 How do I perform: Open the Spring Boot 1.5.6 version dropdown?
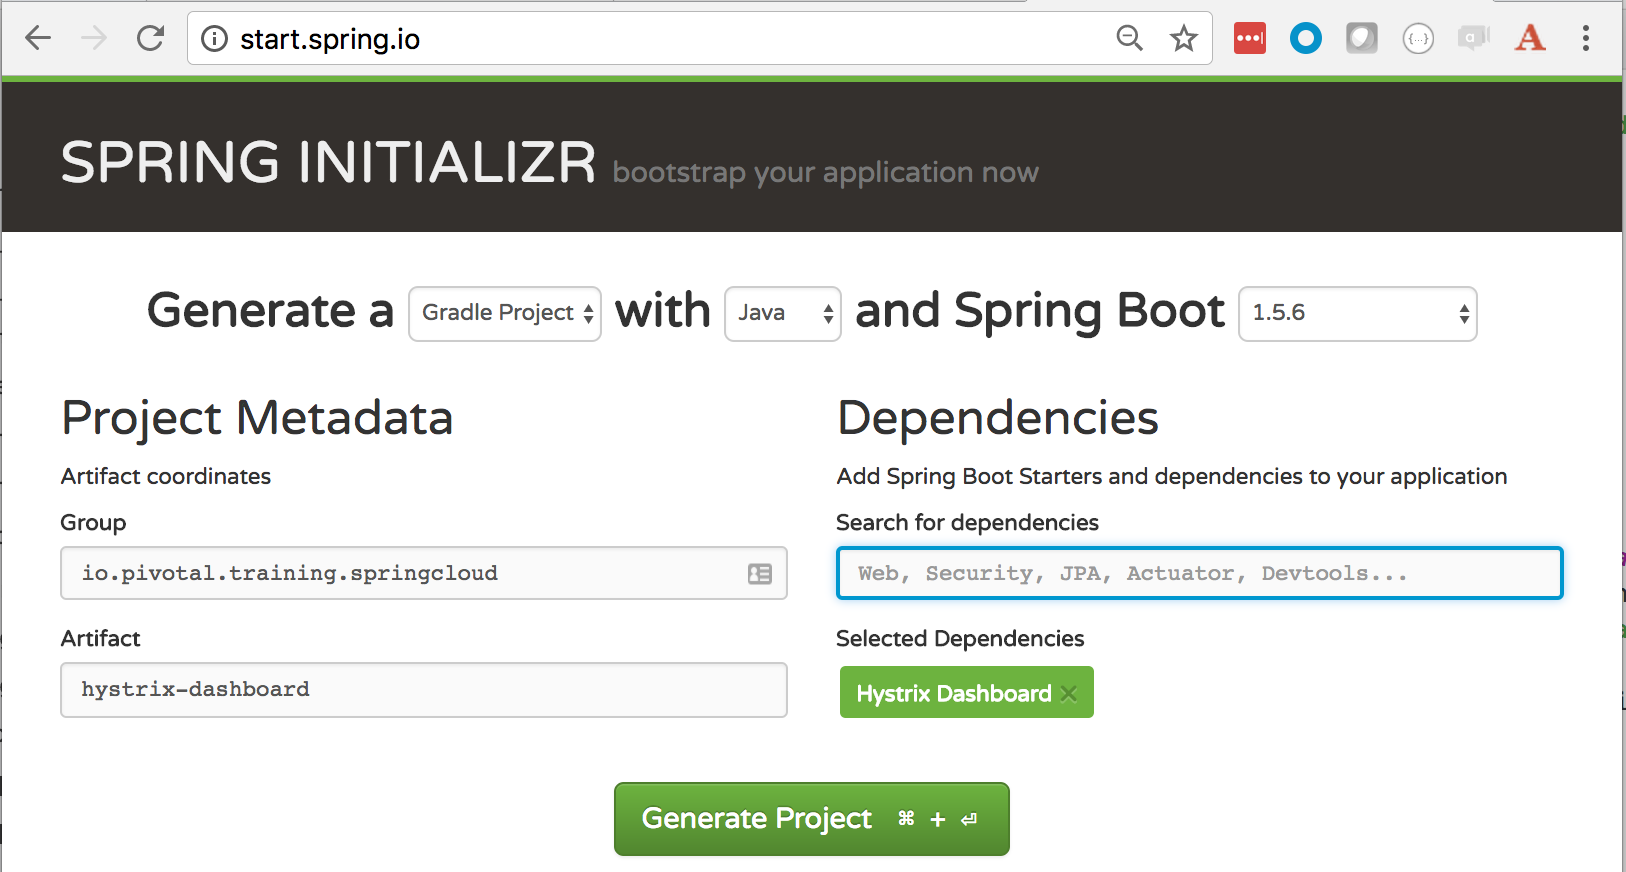coord(1358,314)
